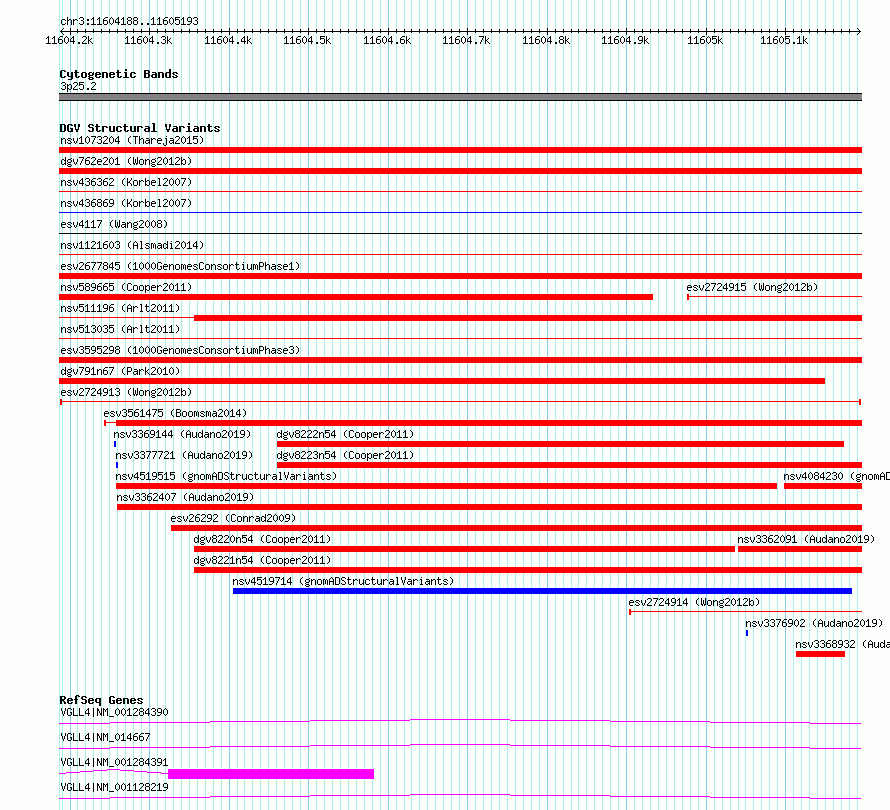
Task: Open VGLL4|NM_001128219 gene transcript
Action: pos(114,787)
